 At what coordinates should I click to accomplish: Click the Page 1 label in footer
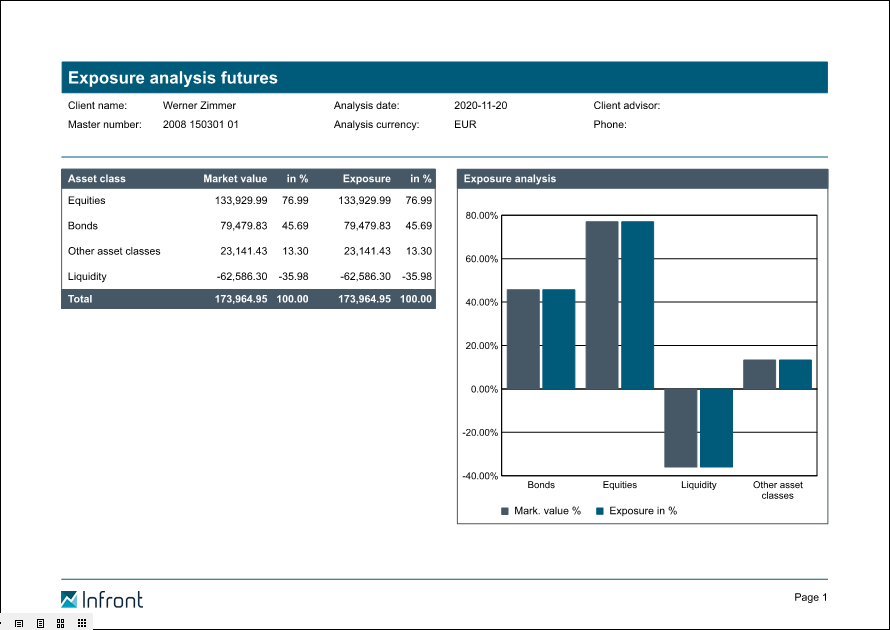click(811, 597)
